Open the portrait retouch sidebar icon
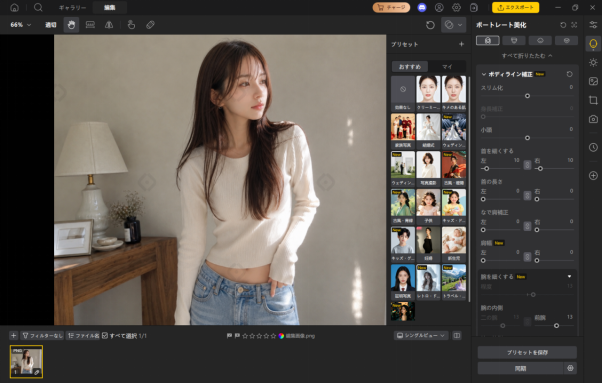 (x=593, y=44)
